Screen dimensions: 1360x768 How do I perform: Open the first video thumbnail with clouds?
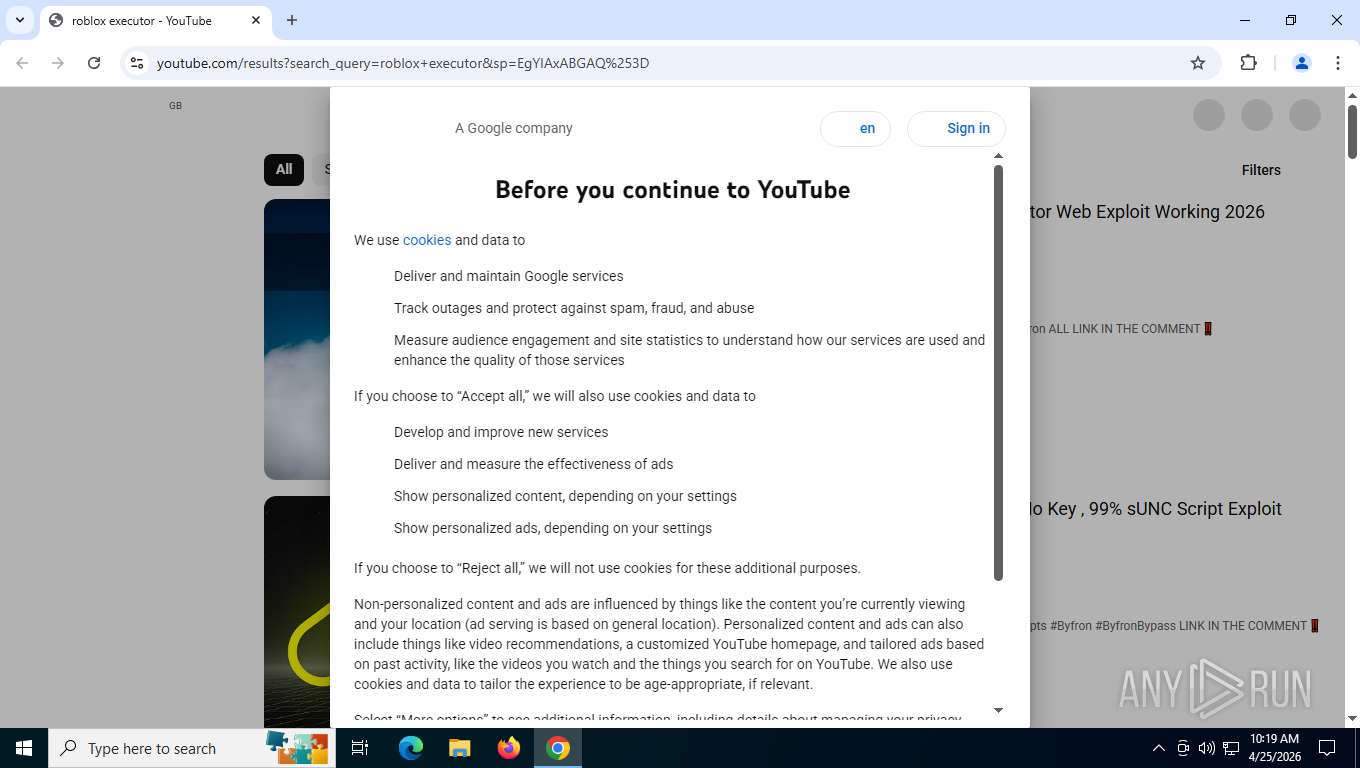(x=297, y=339)
